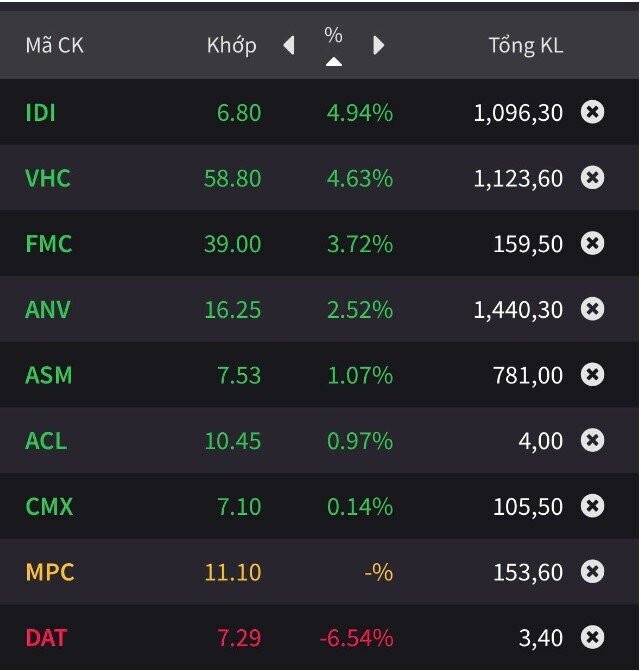
Task: Click the X icon beside ASM
Action: click(592, 375)
